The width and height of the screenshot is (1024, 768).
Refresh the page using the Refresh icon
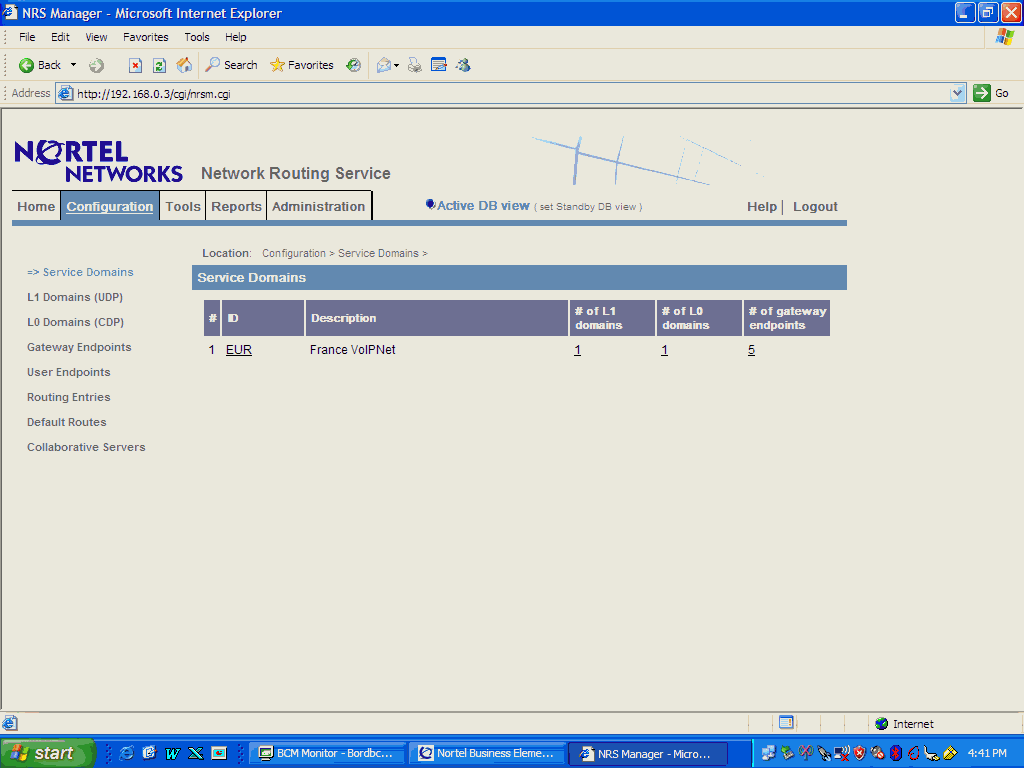[x=159, y=65]
